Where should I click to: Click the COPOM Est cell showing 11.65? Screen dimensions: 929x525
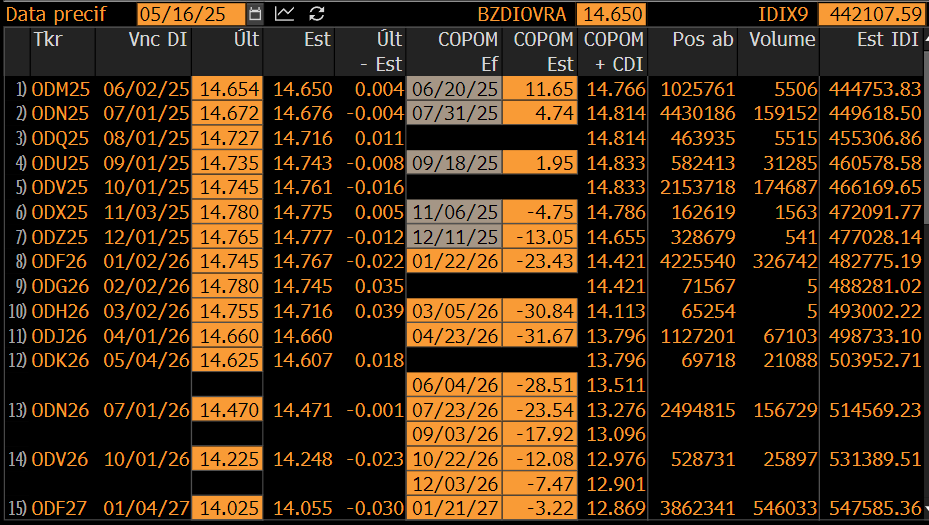click(x=540, y=89)
